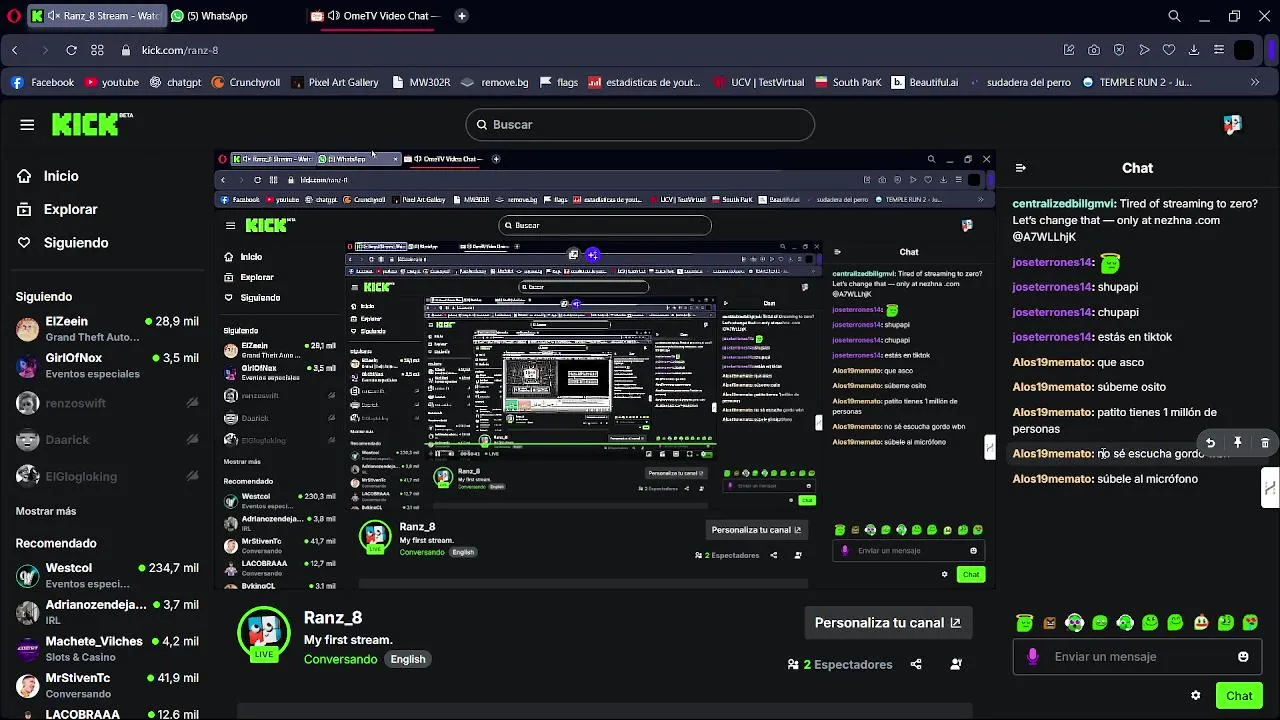Screen dimensions: 1280x720
Task: Open the emoji picker in message box
Action: [x=1243, y=657]
